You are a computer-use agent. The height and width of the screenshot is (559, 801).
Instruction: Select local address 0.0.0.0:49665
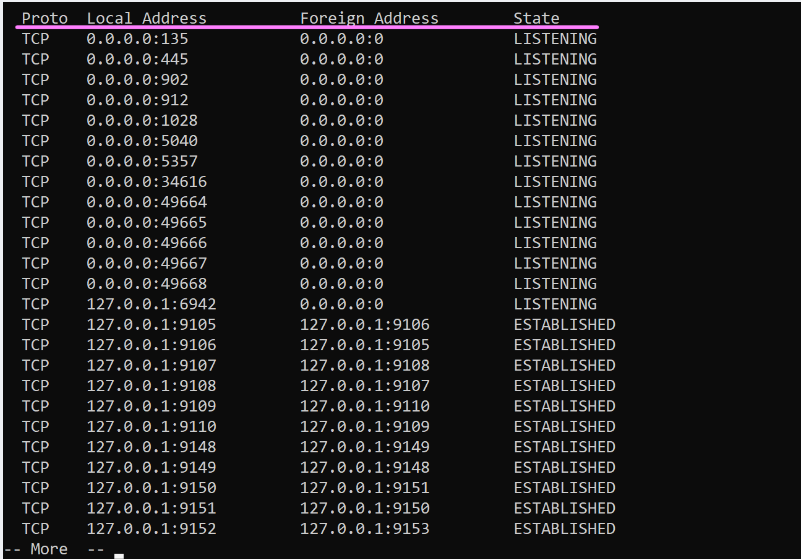(147, 223)
